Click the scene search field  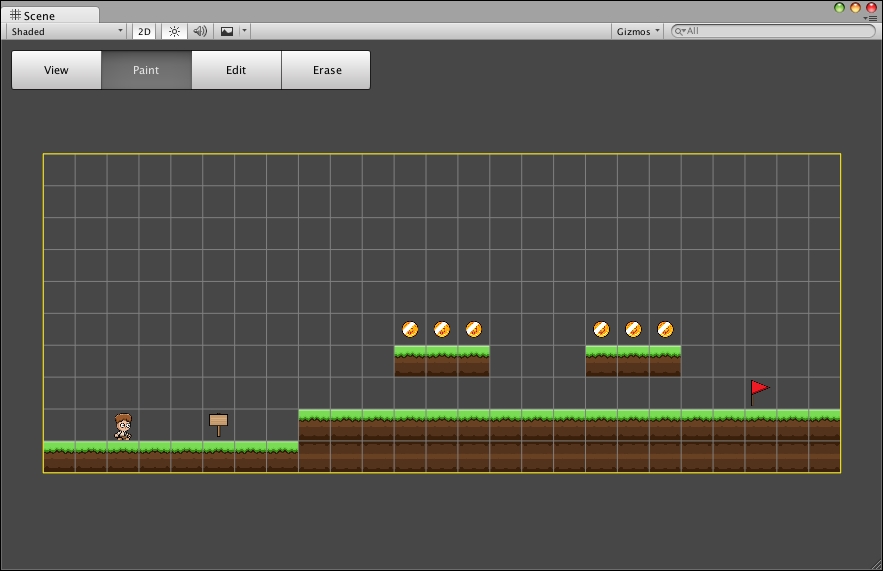[x=773, y=31]
